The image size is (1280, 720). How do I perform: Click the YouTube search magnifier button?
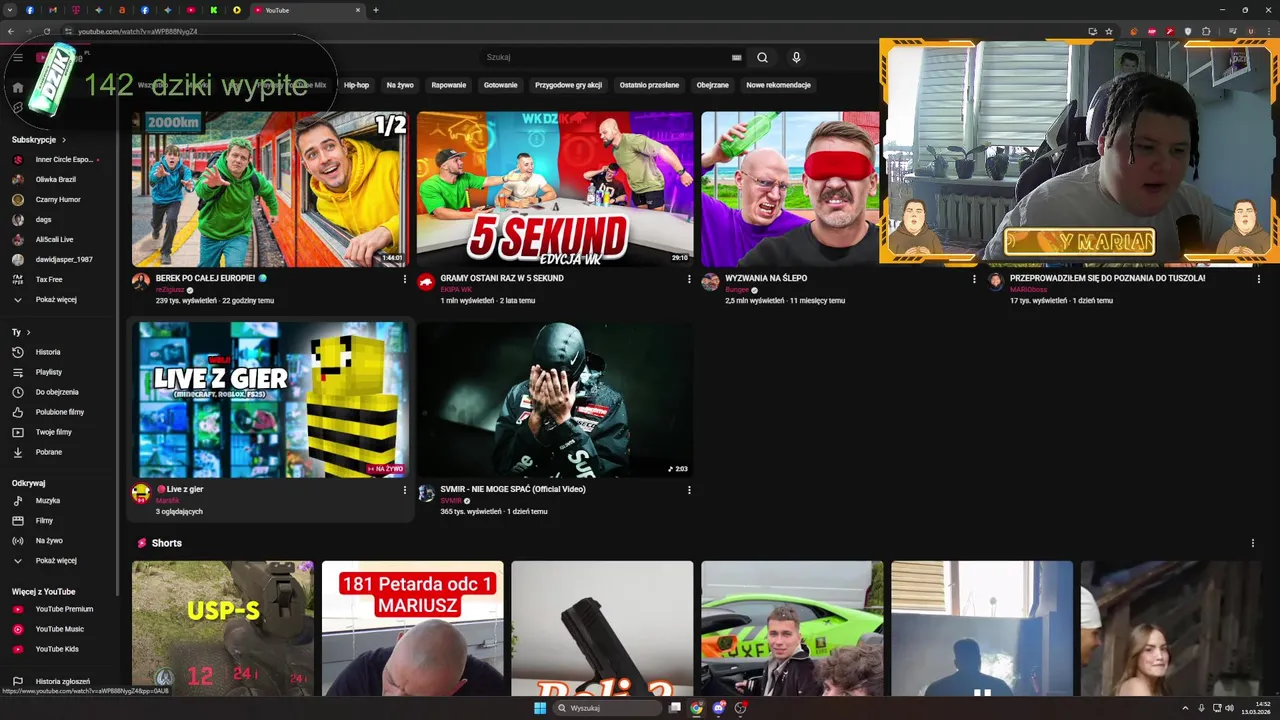click(762, 57)
